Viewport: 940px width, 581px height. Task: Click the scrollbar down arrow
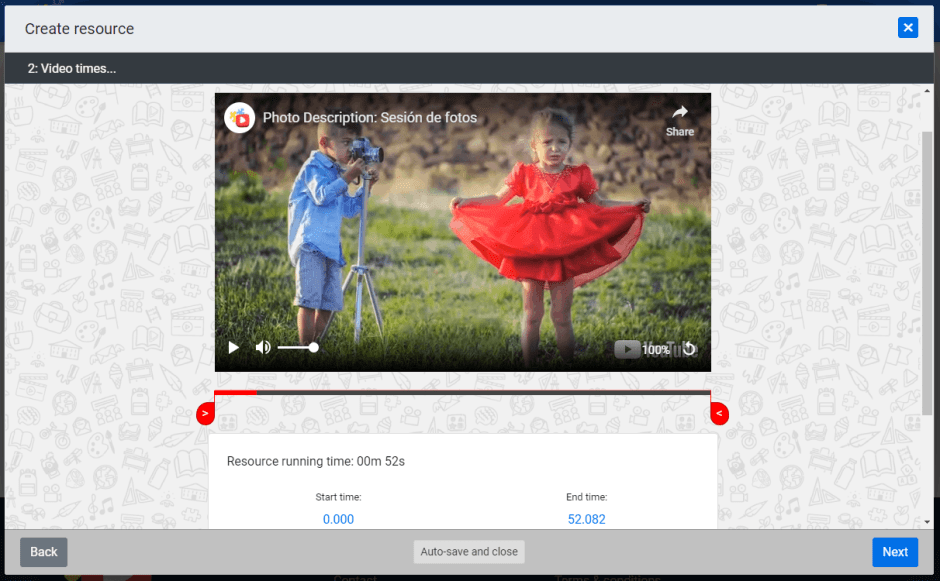click(927, 521)
